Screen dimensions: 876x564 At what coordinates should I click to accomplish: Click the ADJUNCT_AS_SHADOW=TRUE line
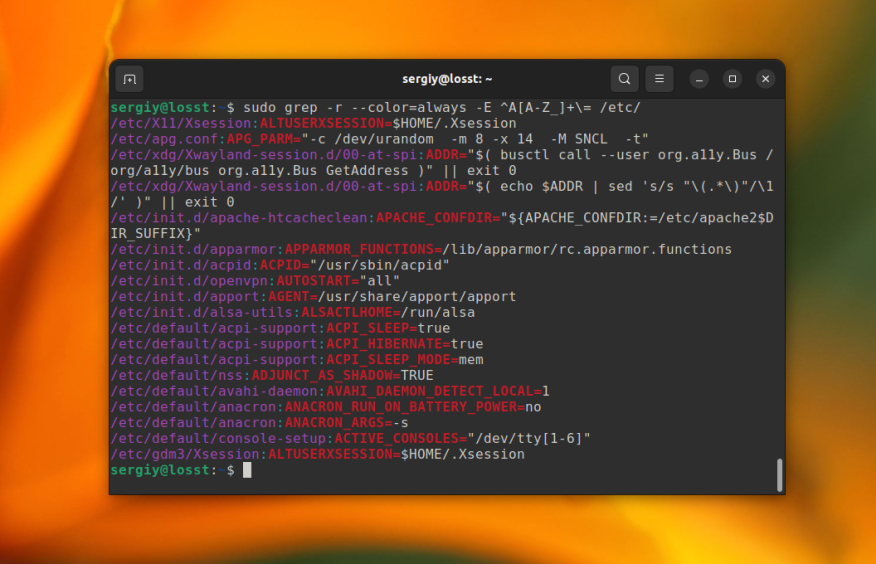pyautogui.click(x=272, y=375)
